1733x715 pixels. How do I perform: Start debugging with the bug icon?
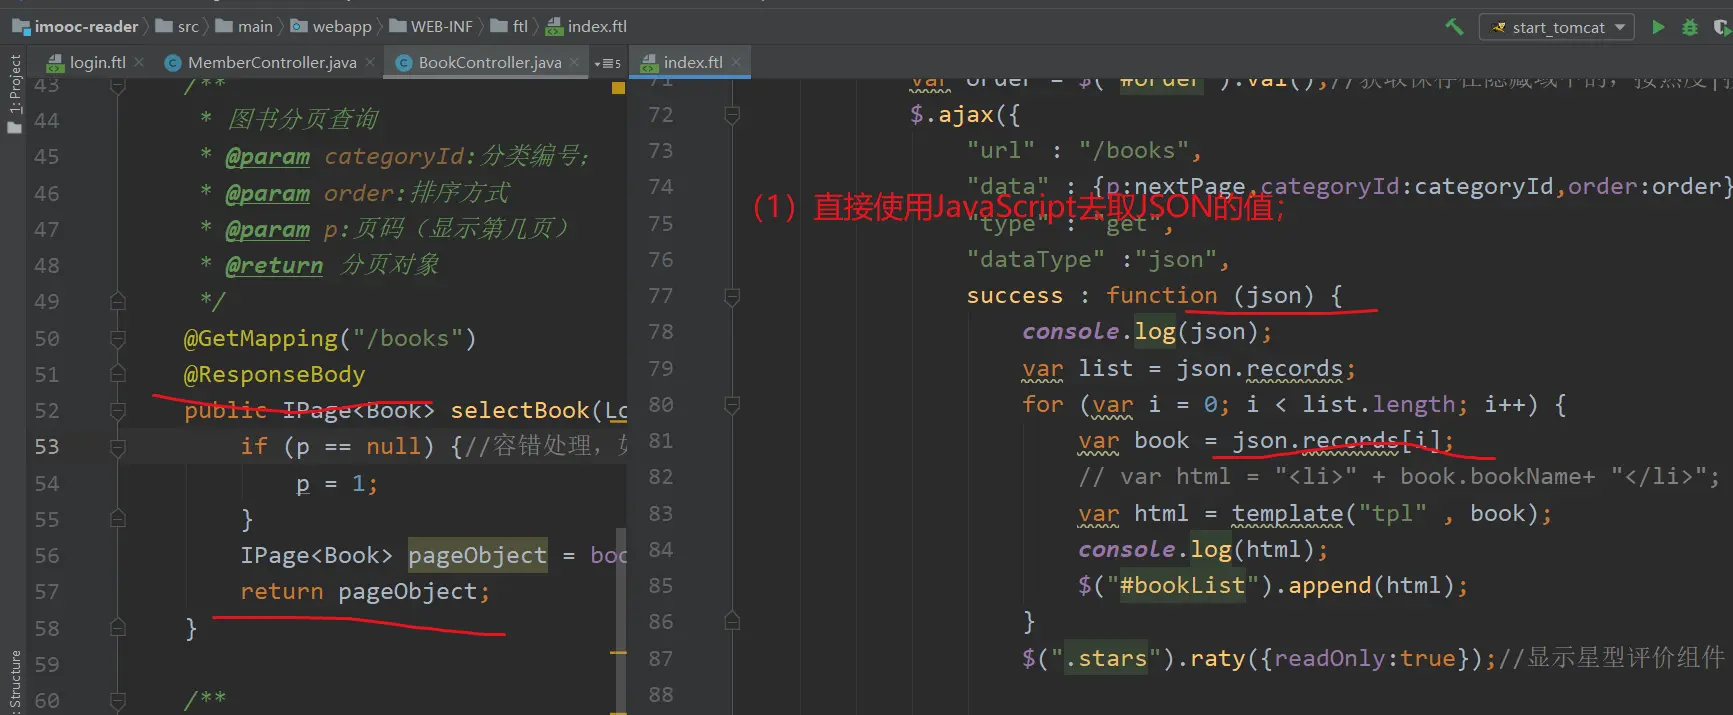1690,27
